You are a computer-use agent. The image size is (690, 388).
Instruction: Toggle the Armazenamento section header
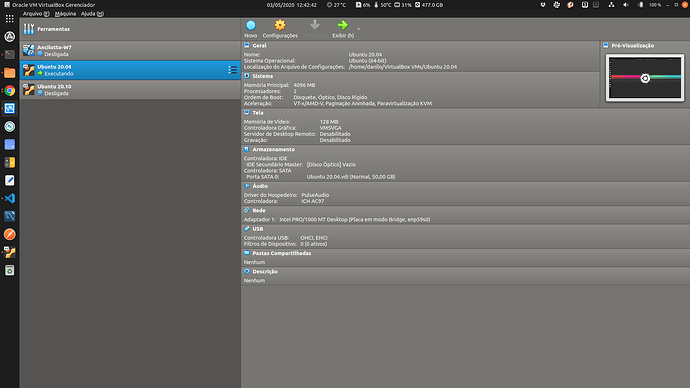tap(273, 150)
